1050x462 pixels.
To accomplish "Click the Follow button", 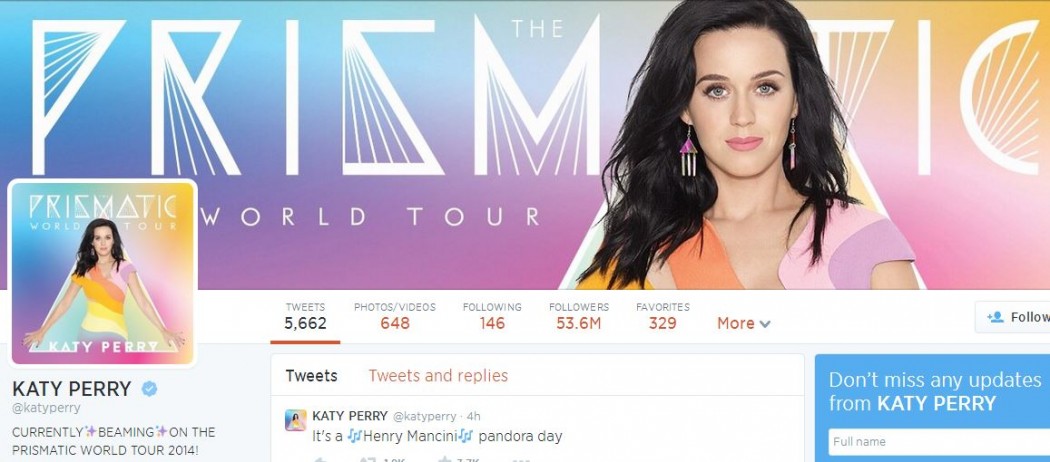I will point(1012,317).
